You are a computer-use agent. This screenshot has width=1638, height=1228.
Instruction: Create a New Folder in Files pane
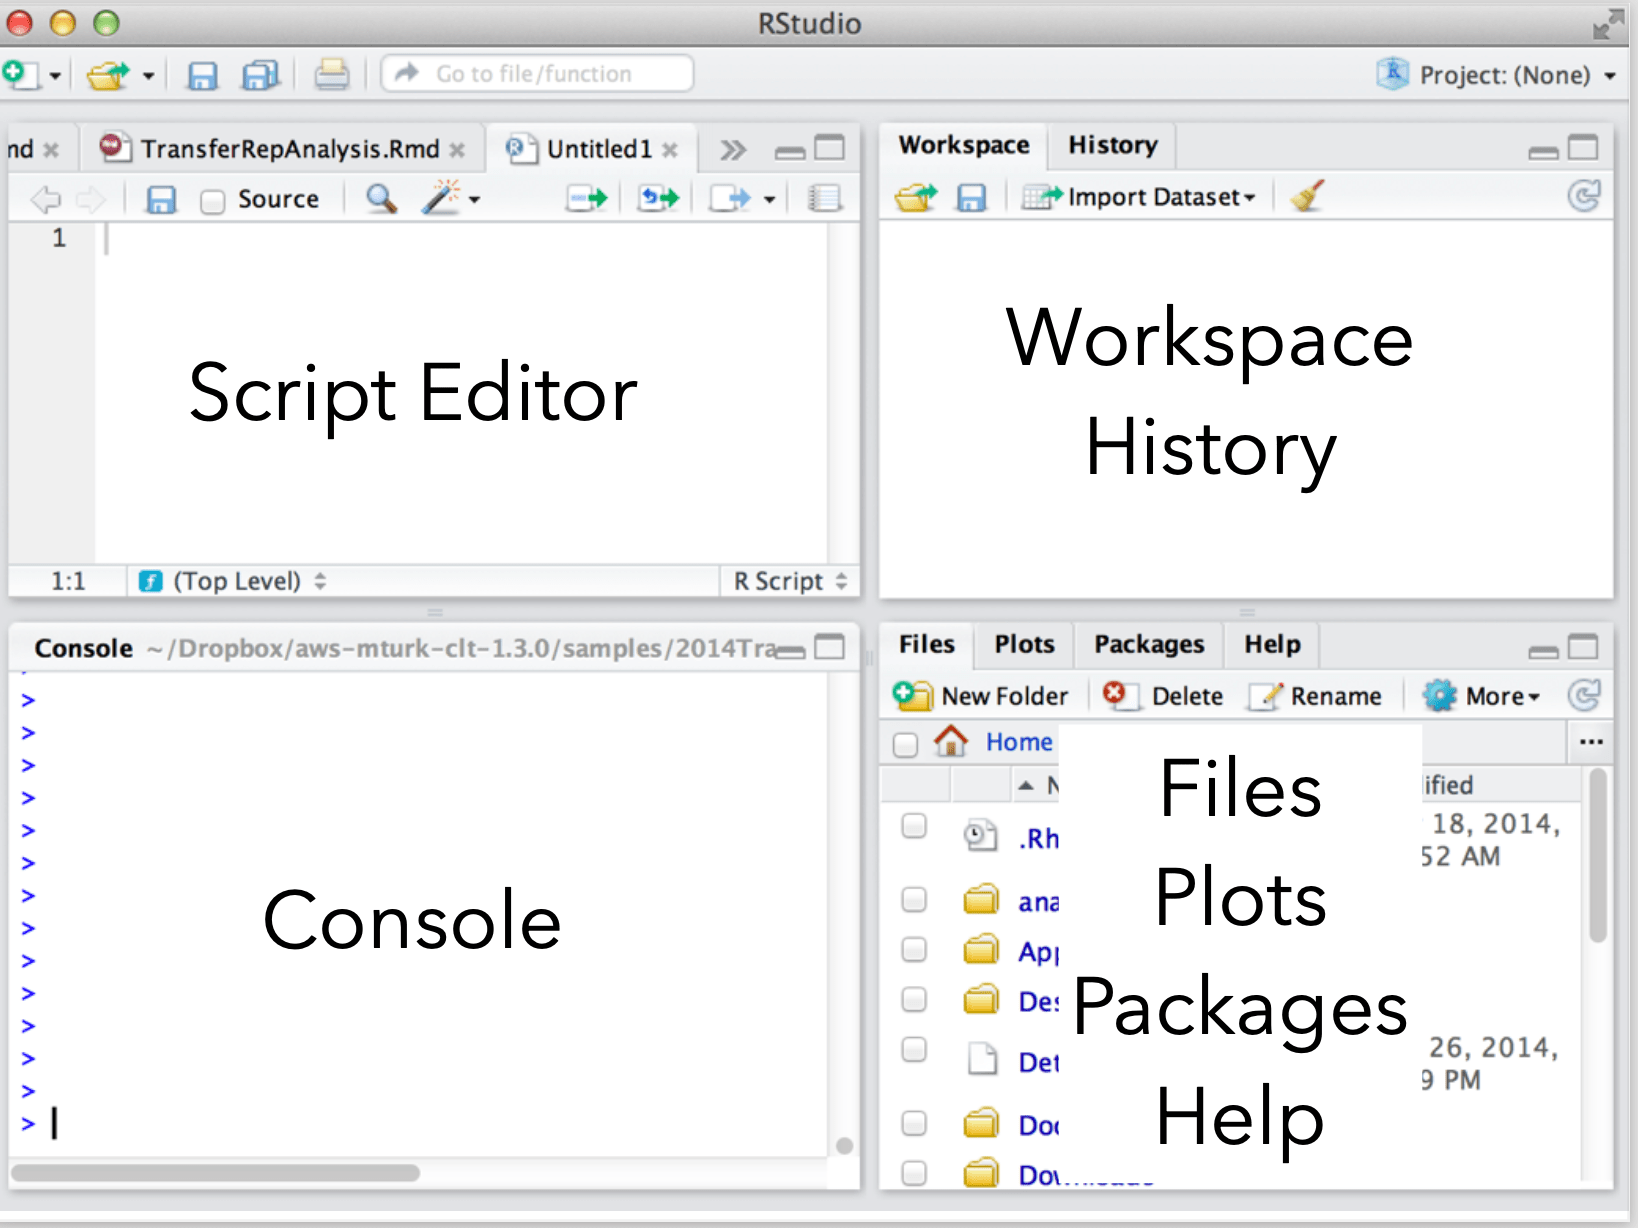(x=981, y=695)
